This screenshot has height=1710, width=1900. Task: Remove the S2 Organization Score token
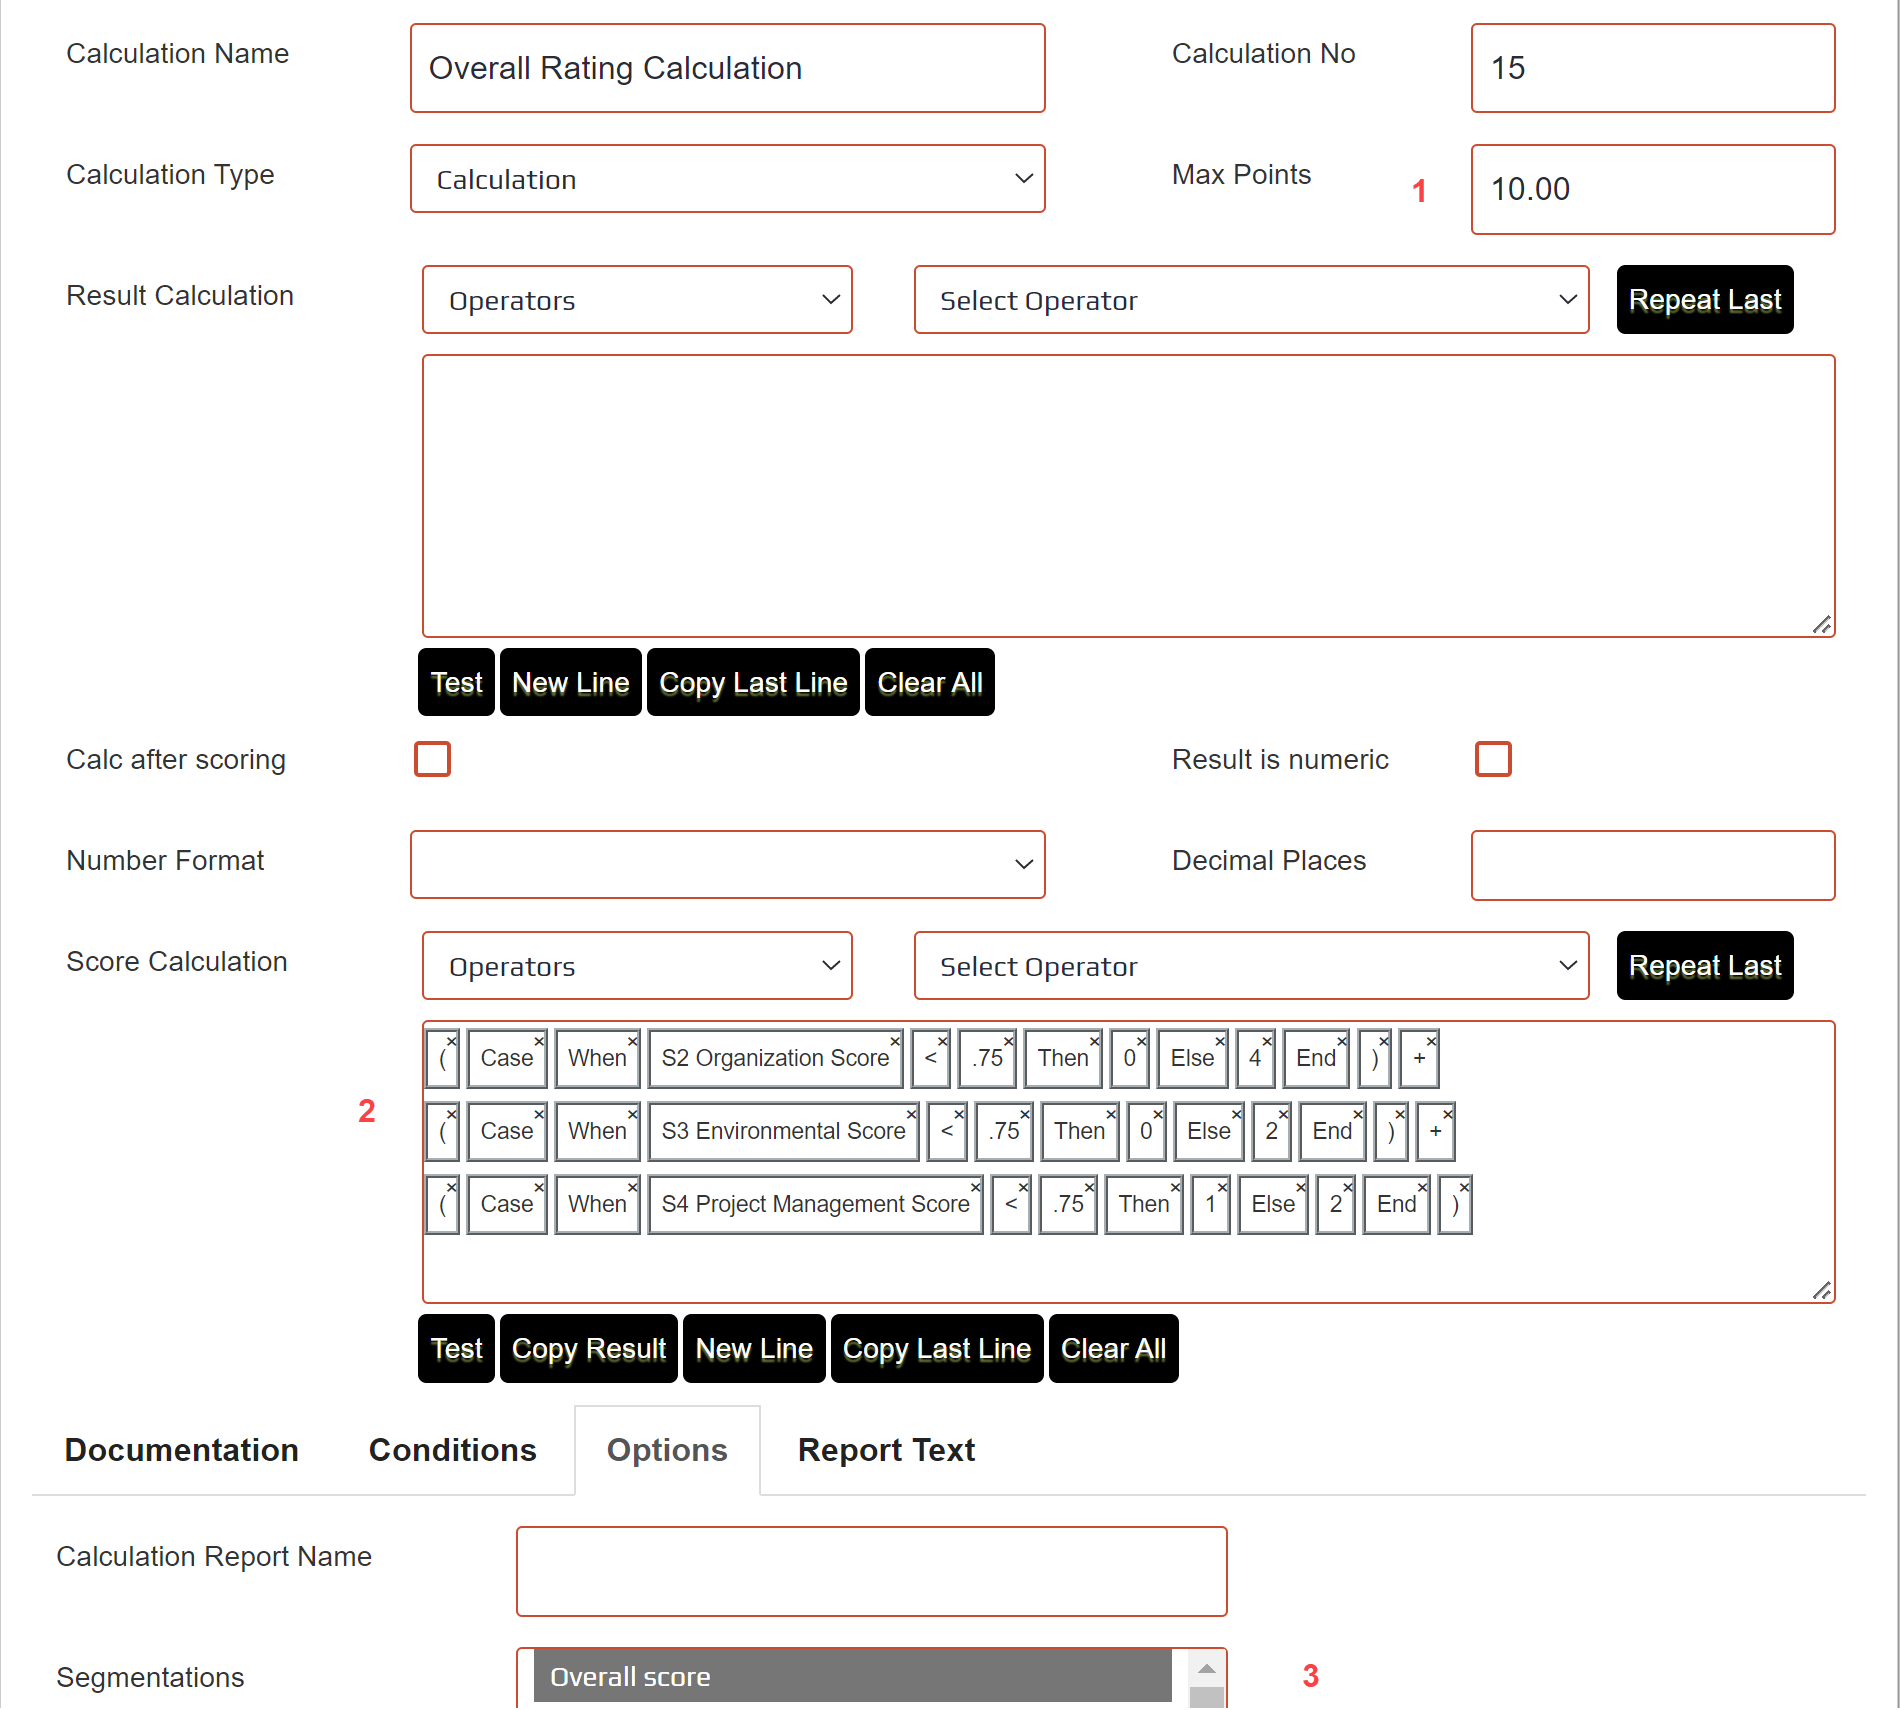click(x=895, y=1041)
